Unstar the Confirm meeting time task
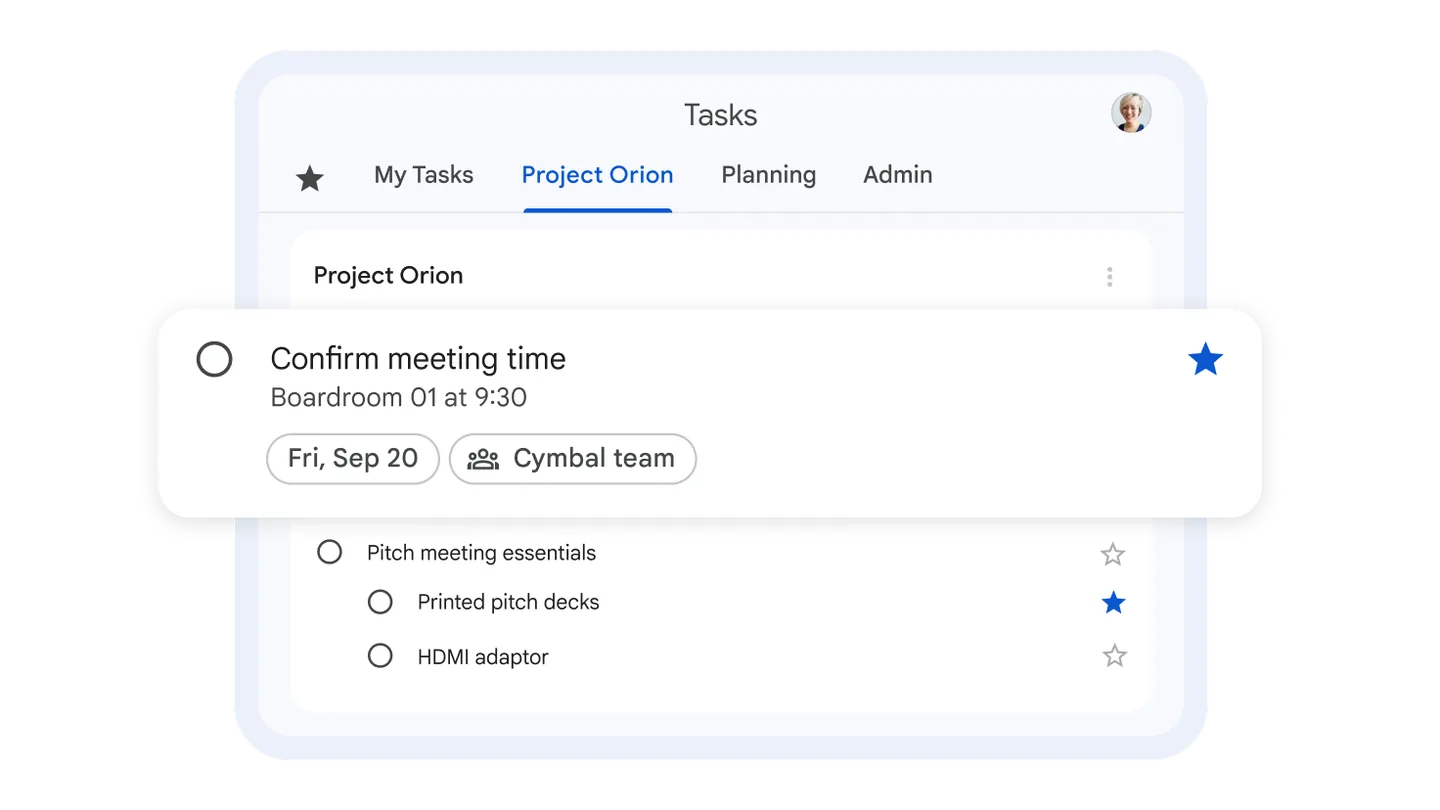Image resolution: width=1440 pixels, height=810 pixels. click(1205, 359)
